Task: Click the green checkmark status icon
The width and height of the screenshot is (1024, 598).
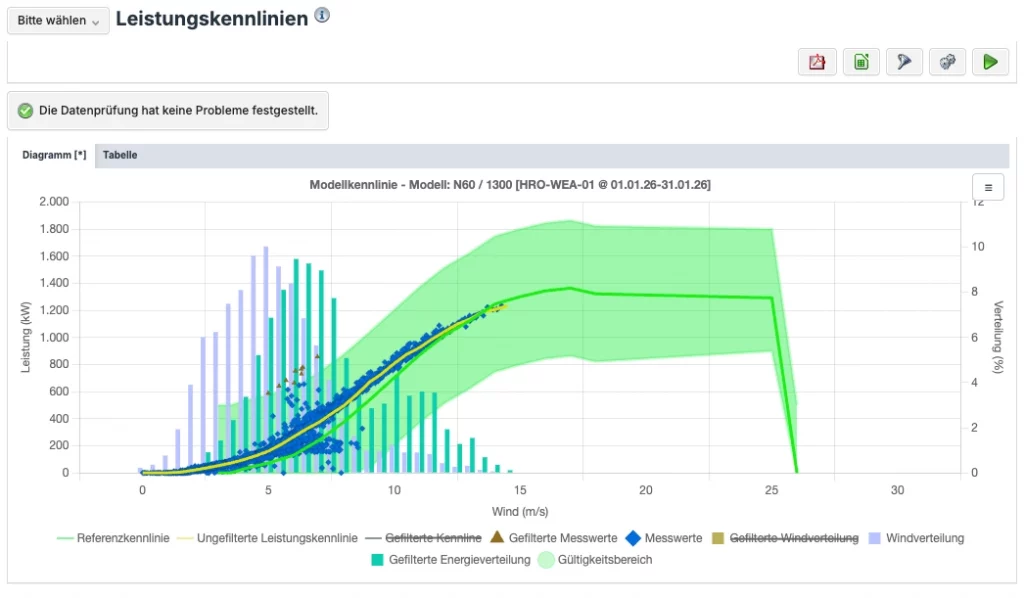Action: coord(25,111)
